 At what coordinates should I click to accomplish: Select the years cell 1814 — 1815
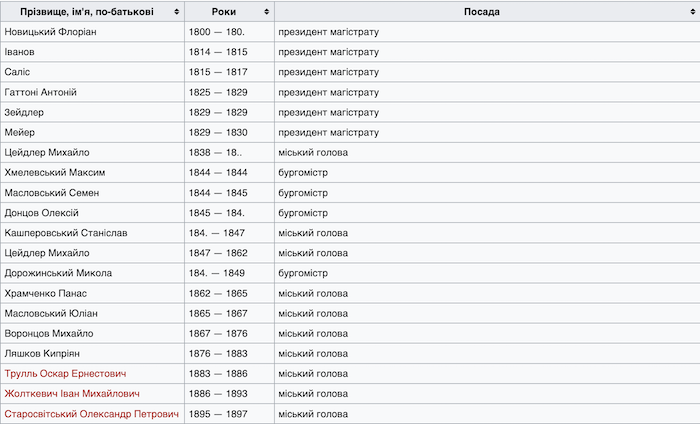(x=229, y=52)
